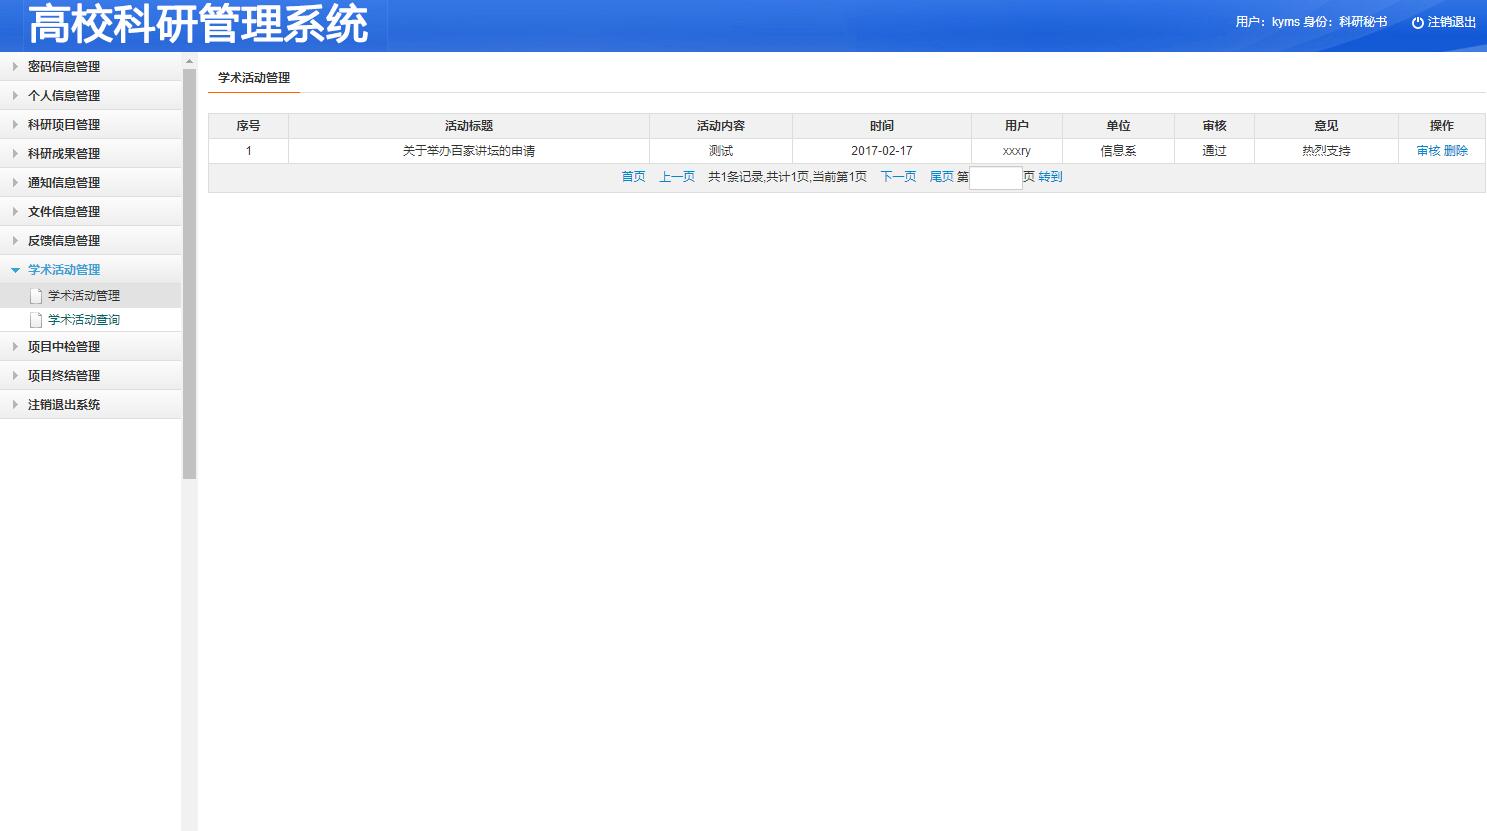
Task: Click the arrow icon before 文件信息管理
Action: [14, 211]
